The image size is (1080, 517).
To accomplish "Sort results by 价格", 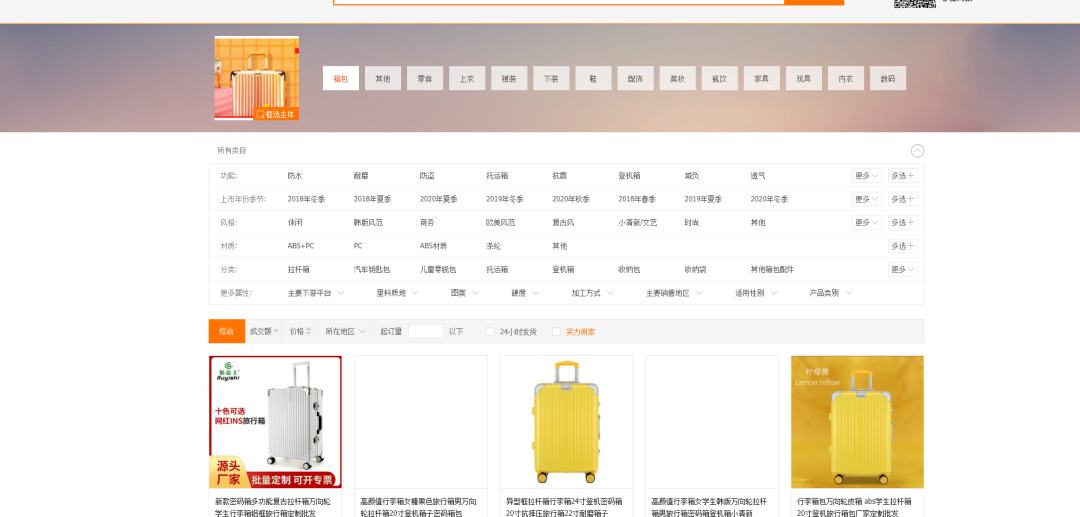I will coord(300,331).
